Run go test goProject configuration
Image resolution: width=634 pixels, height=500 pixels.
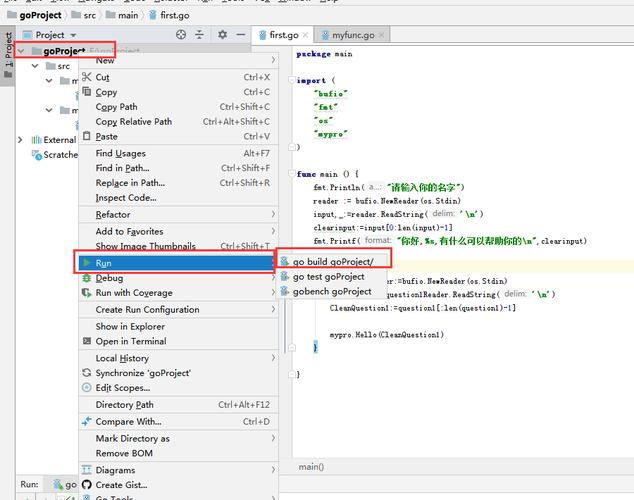333,277
